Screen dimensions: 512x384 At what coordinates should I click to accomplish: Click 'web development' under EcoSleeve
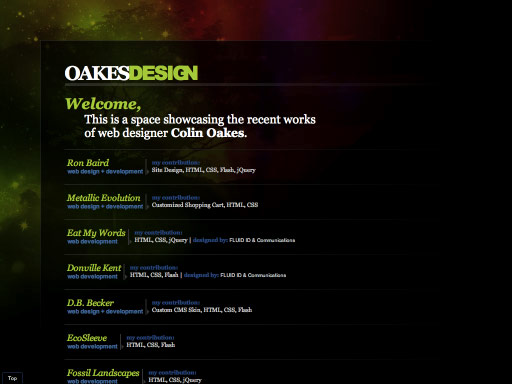92,346
